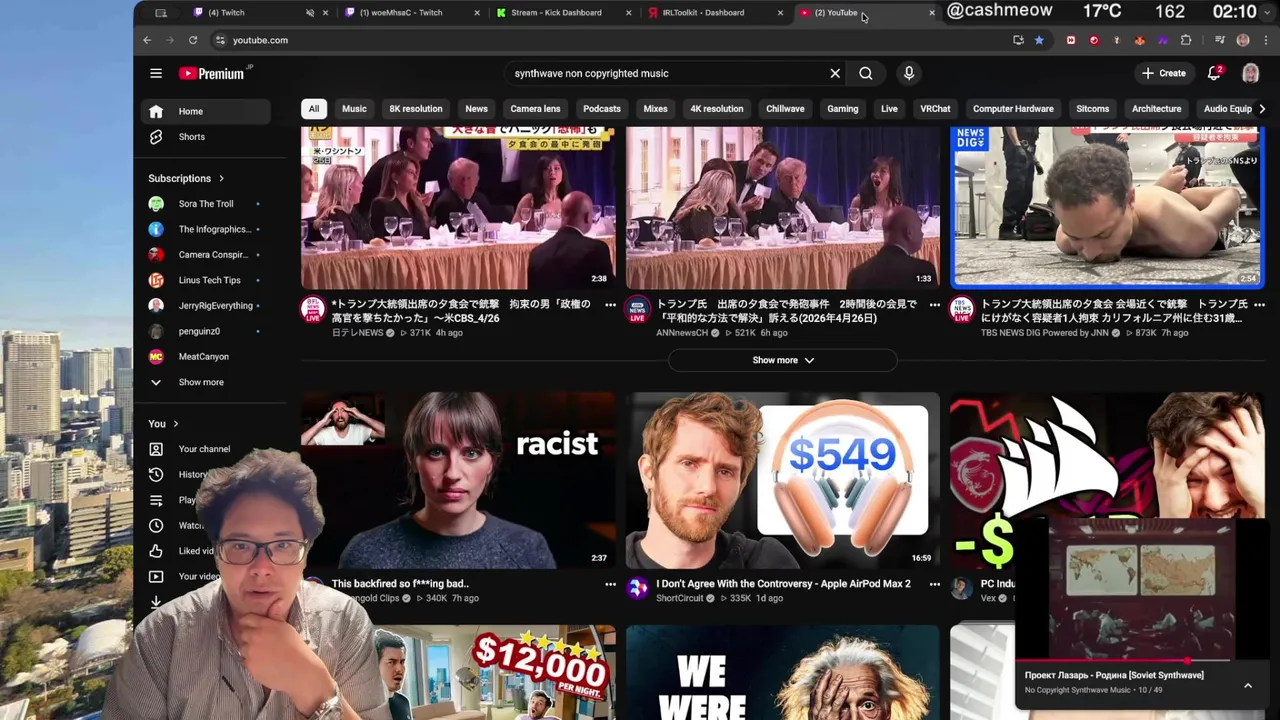Open the You section chevron
Viewport: 1280px width, 720px height.
[x=176, y=424]
